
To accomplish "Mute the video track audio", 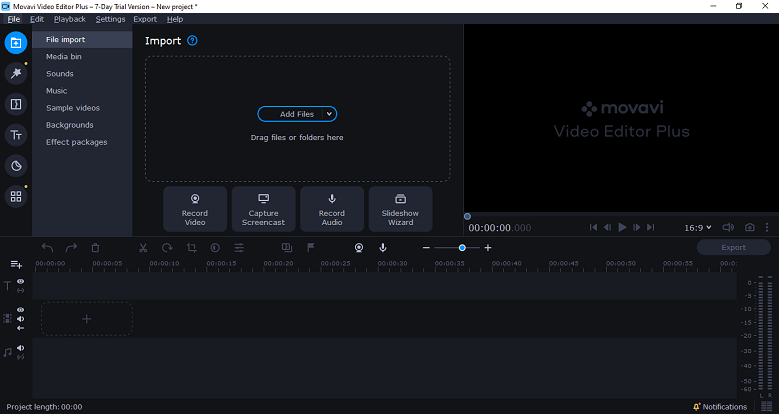I will 20,319.
